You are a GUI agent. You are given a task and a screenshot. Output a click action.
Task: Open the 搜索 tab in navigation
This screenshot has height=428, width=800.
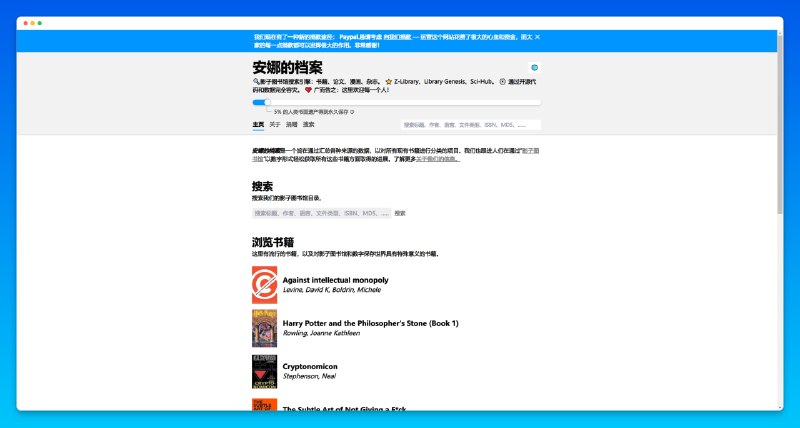tap(309, 125)
